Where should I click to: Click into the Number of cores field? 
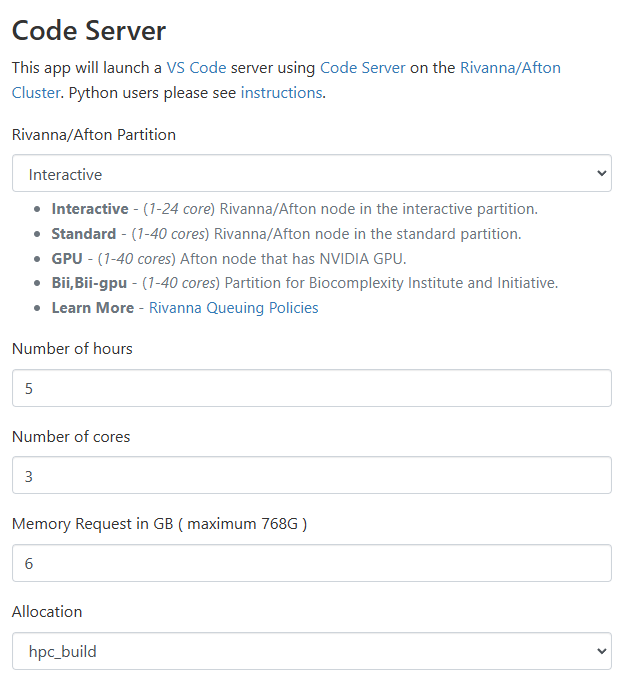tap(311, 476)
